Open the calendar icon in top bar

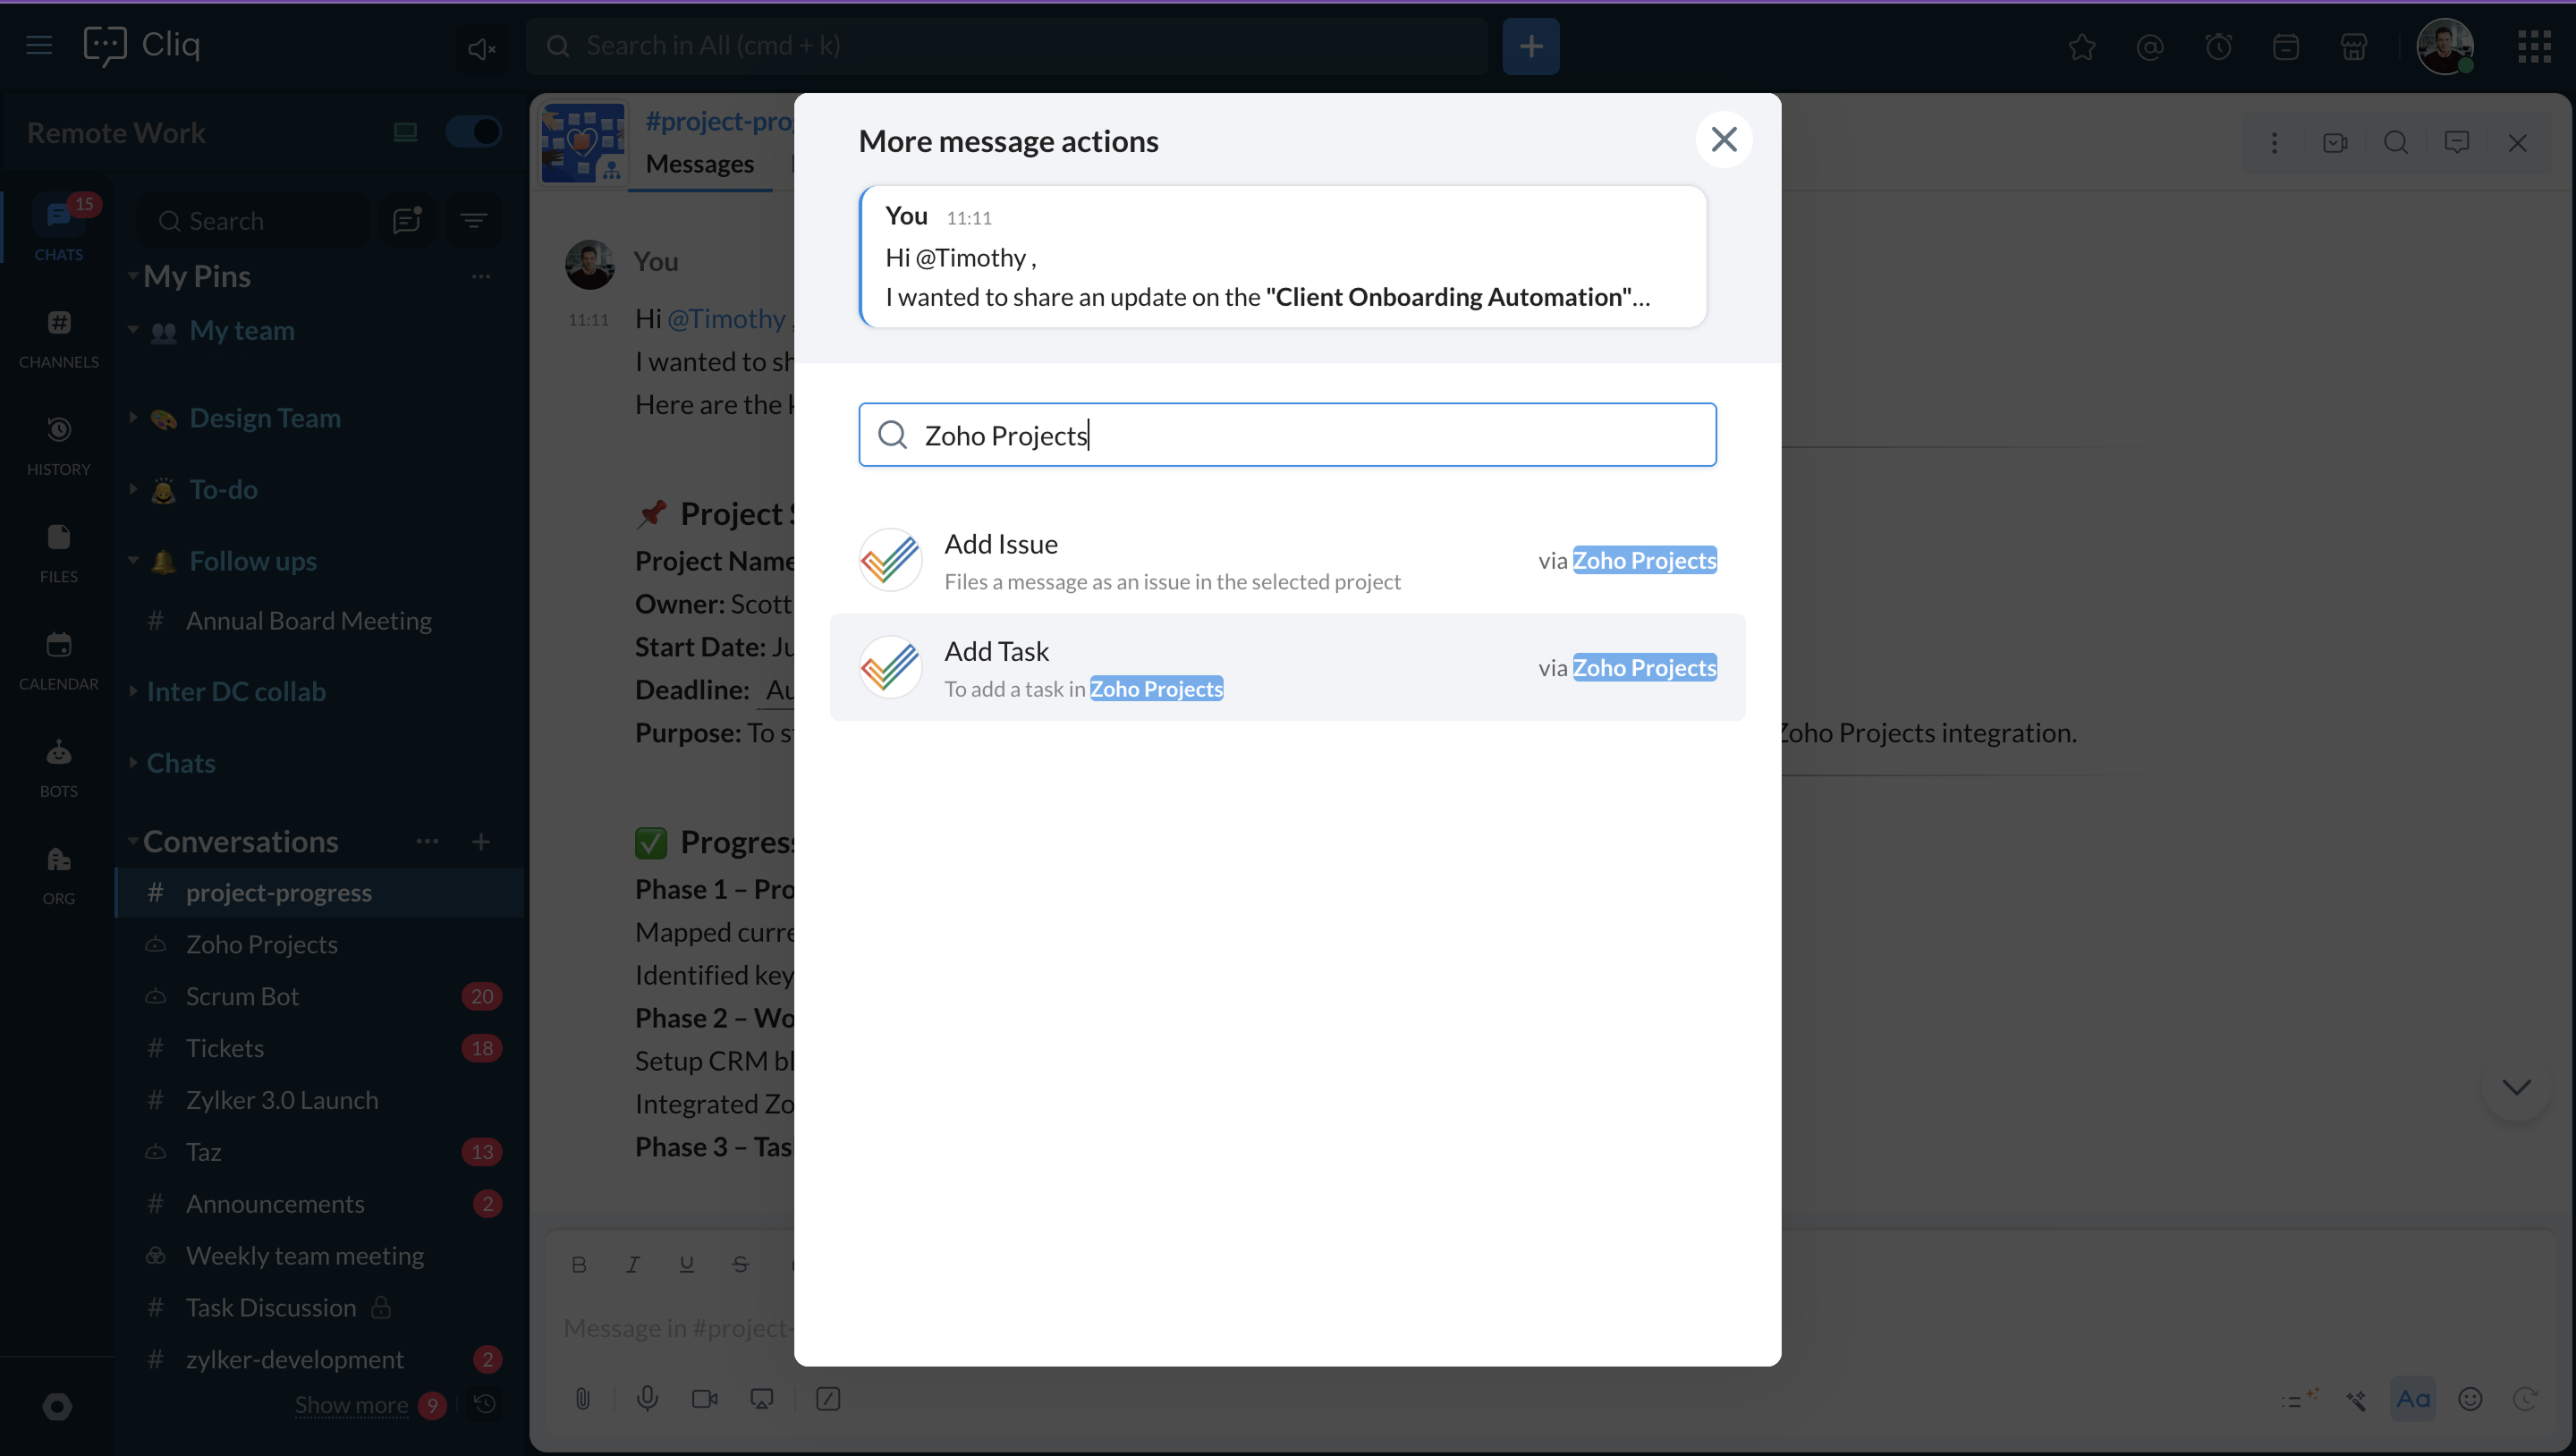point(2286,47)
